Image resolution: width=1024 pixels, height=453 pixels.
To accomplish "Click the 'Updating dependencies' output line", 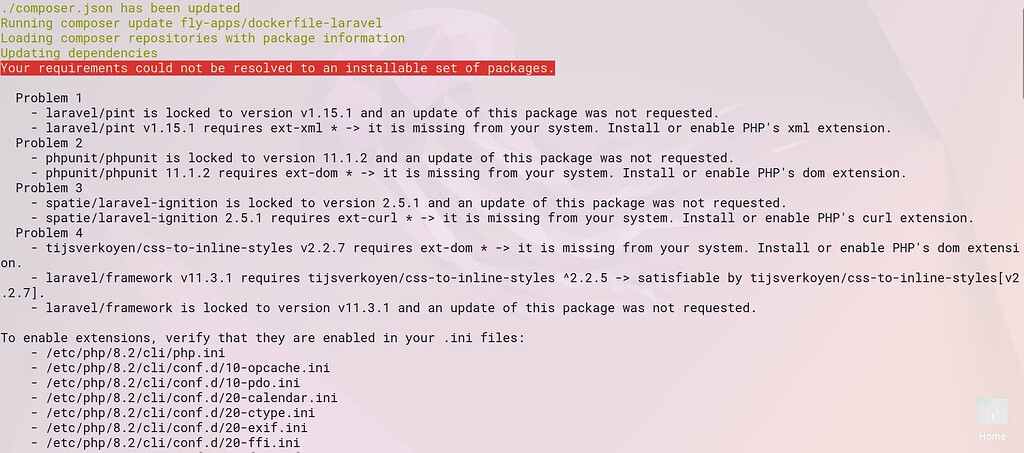I will (79, 53).
